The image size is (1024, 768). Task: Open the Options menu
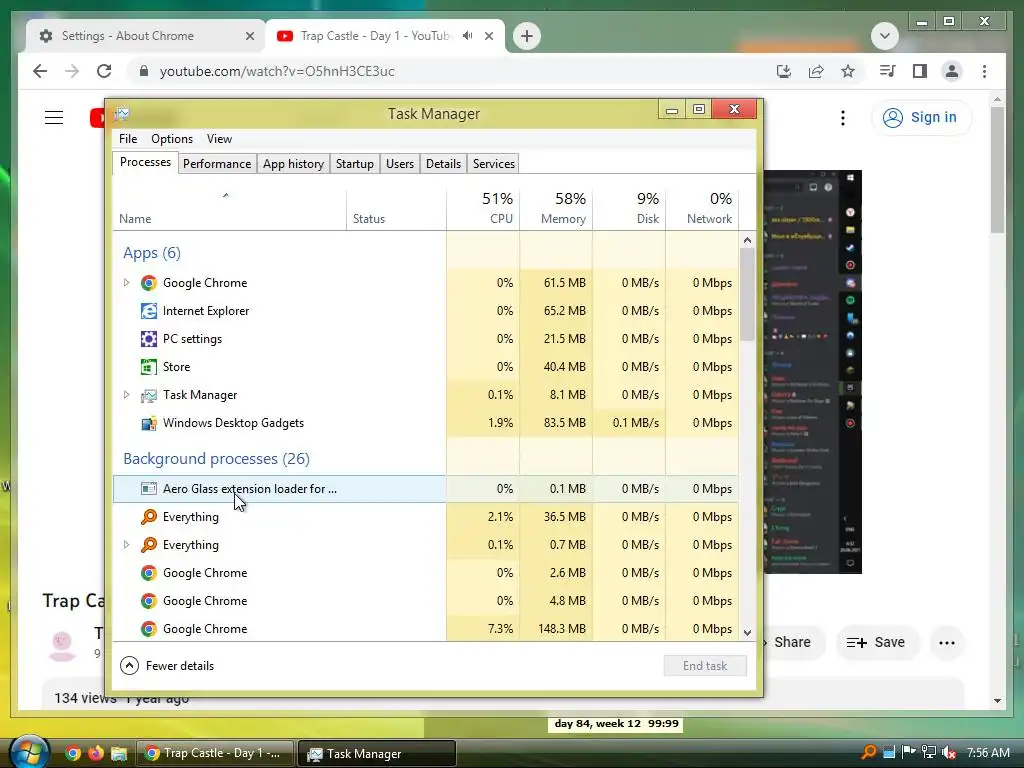(x=172, y=139)
